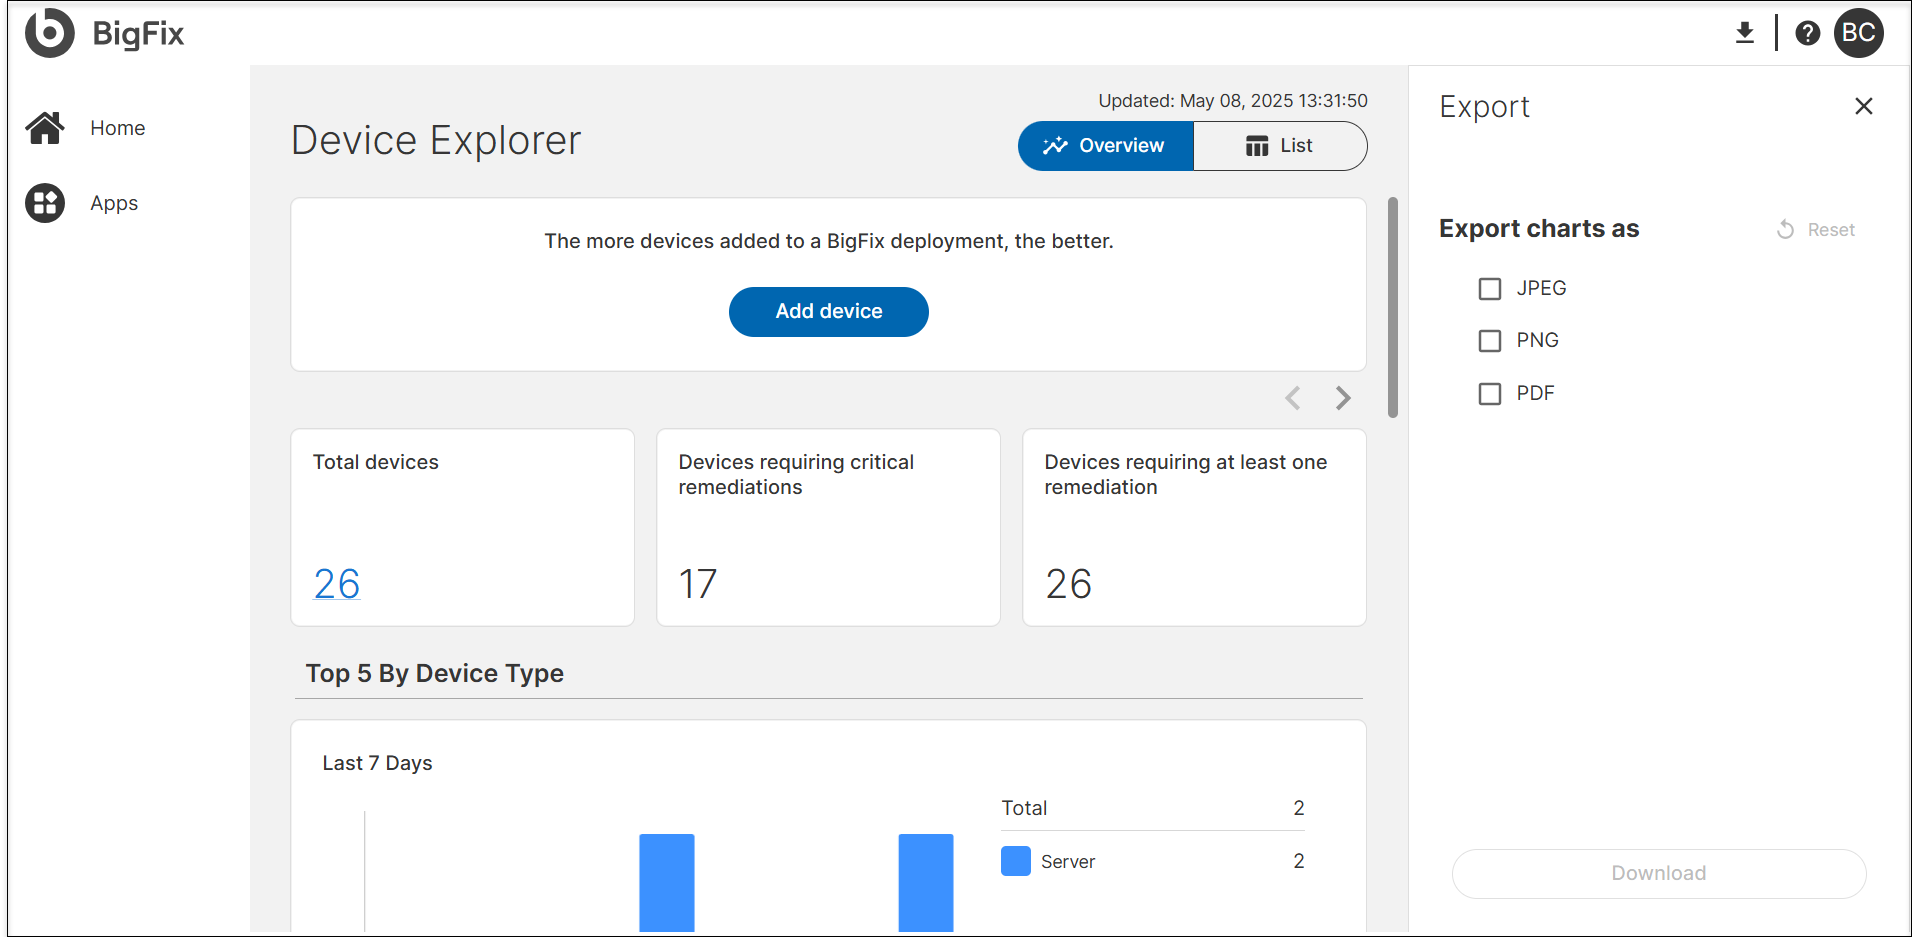
Task: Click the Download button in Export panel
Action: click(1658, 873)
